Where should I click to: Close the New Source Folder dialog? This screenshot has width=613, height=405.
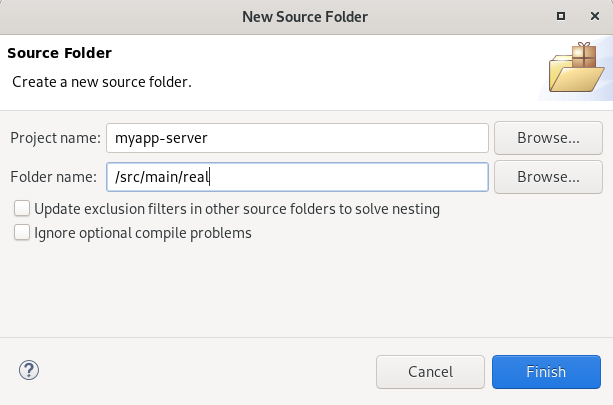click(595, 16)
